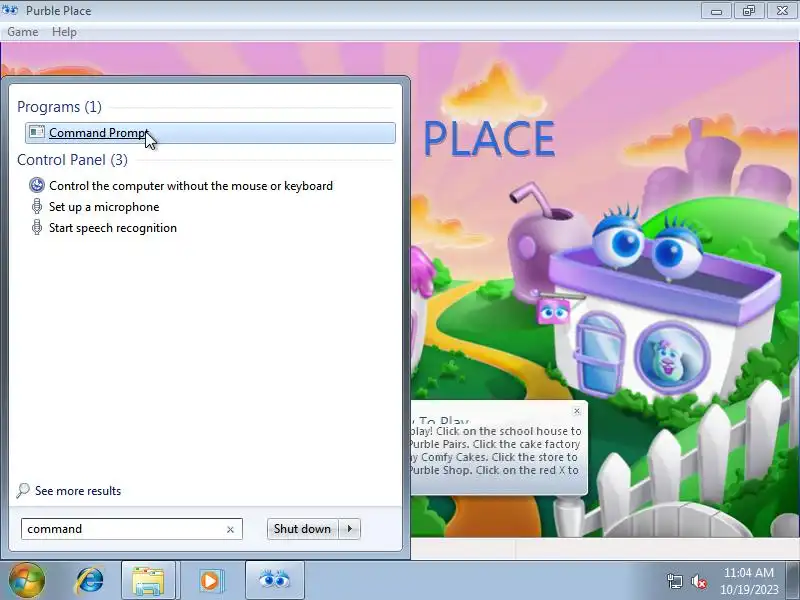800x600 pixels.
Task: Click microphone icon next to 'Start speech recognition'
Action: tap(37, 228)
